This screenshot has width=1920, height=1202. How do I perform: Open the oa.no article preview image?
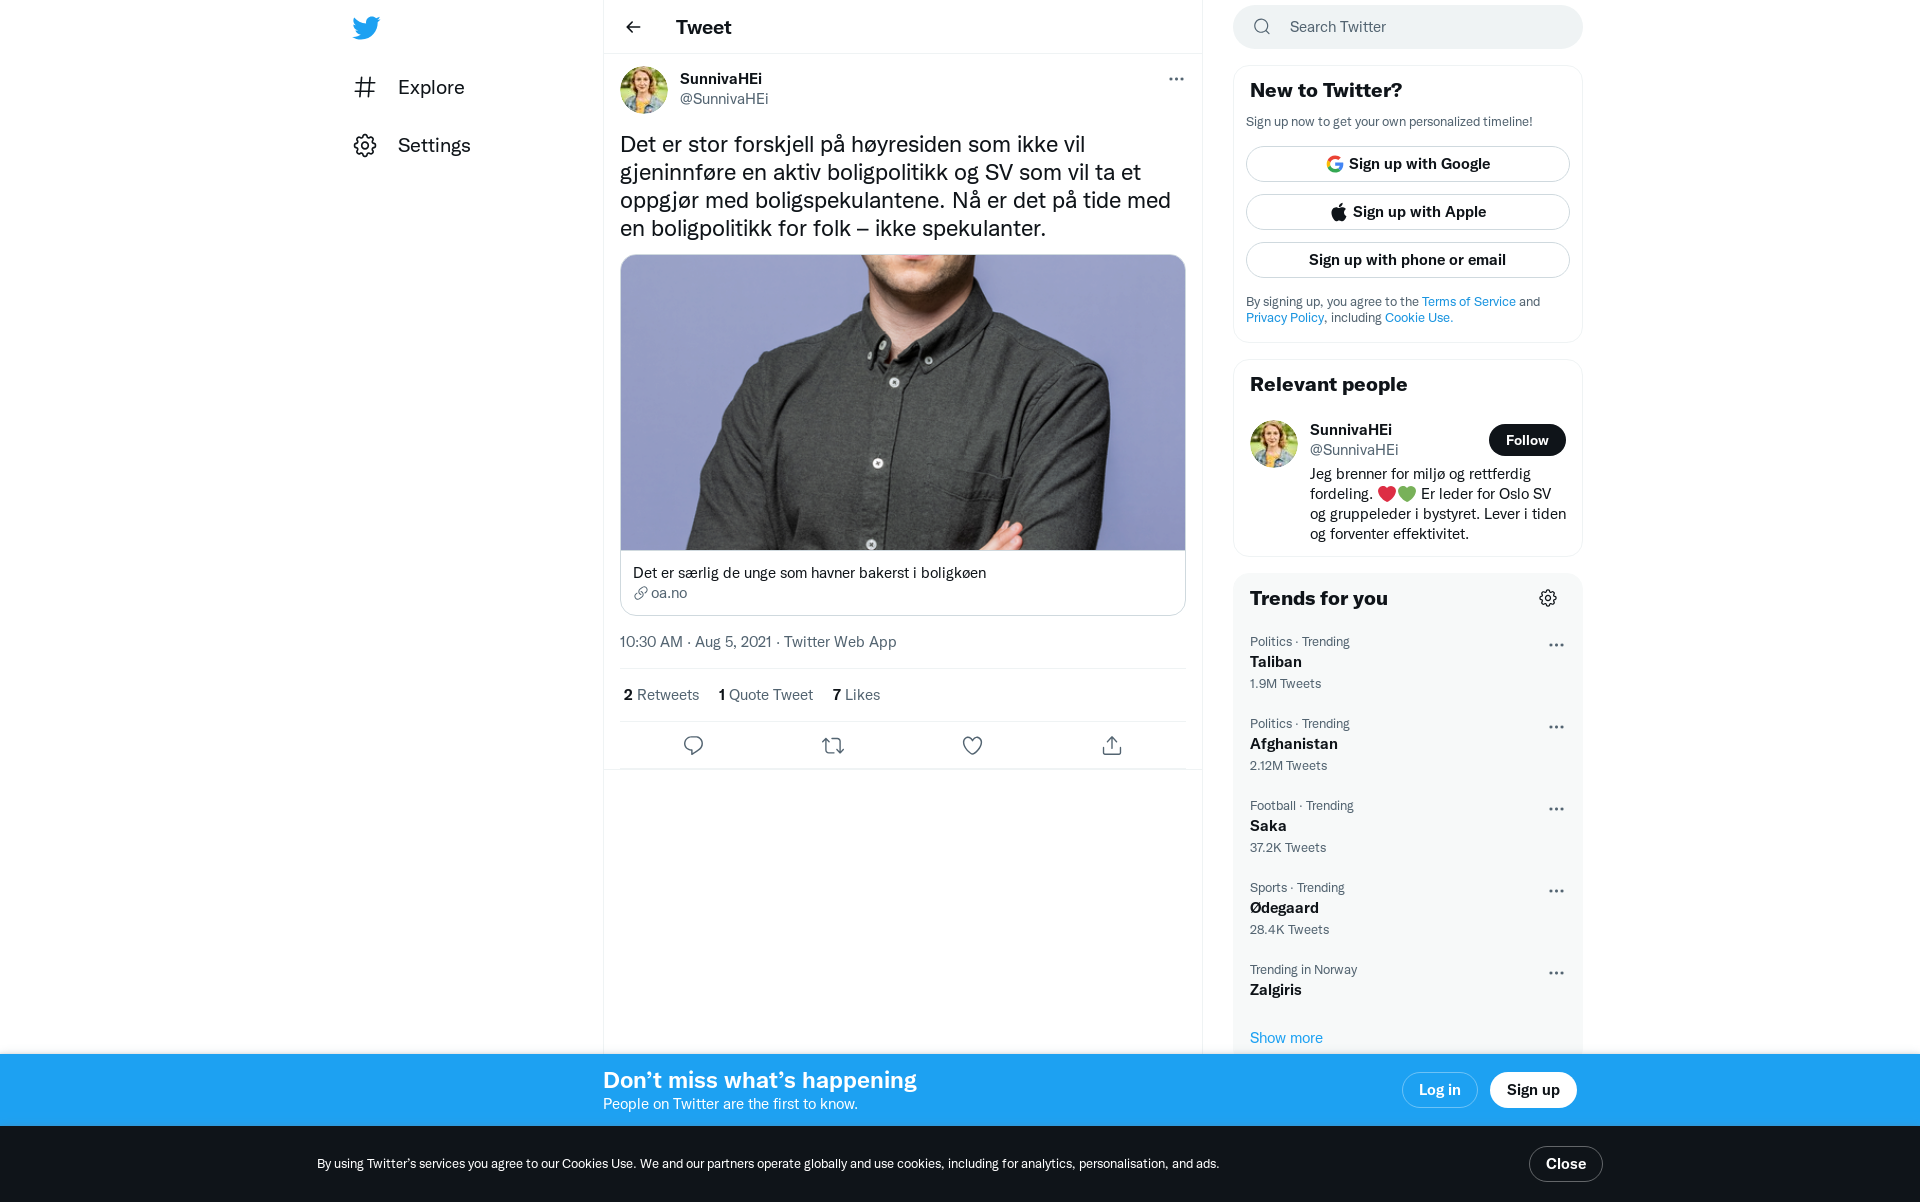[x=902, y=402]
